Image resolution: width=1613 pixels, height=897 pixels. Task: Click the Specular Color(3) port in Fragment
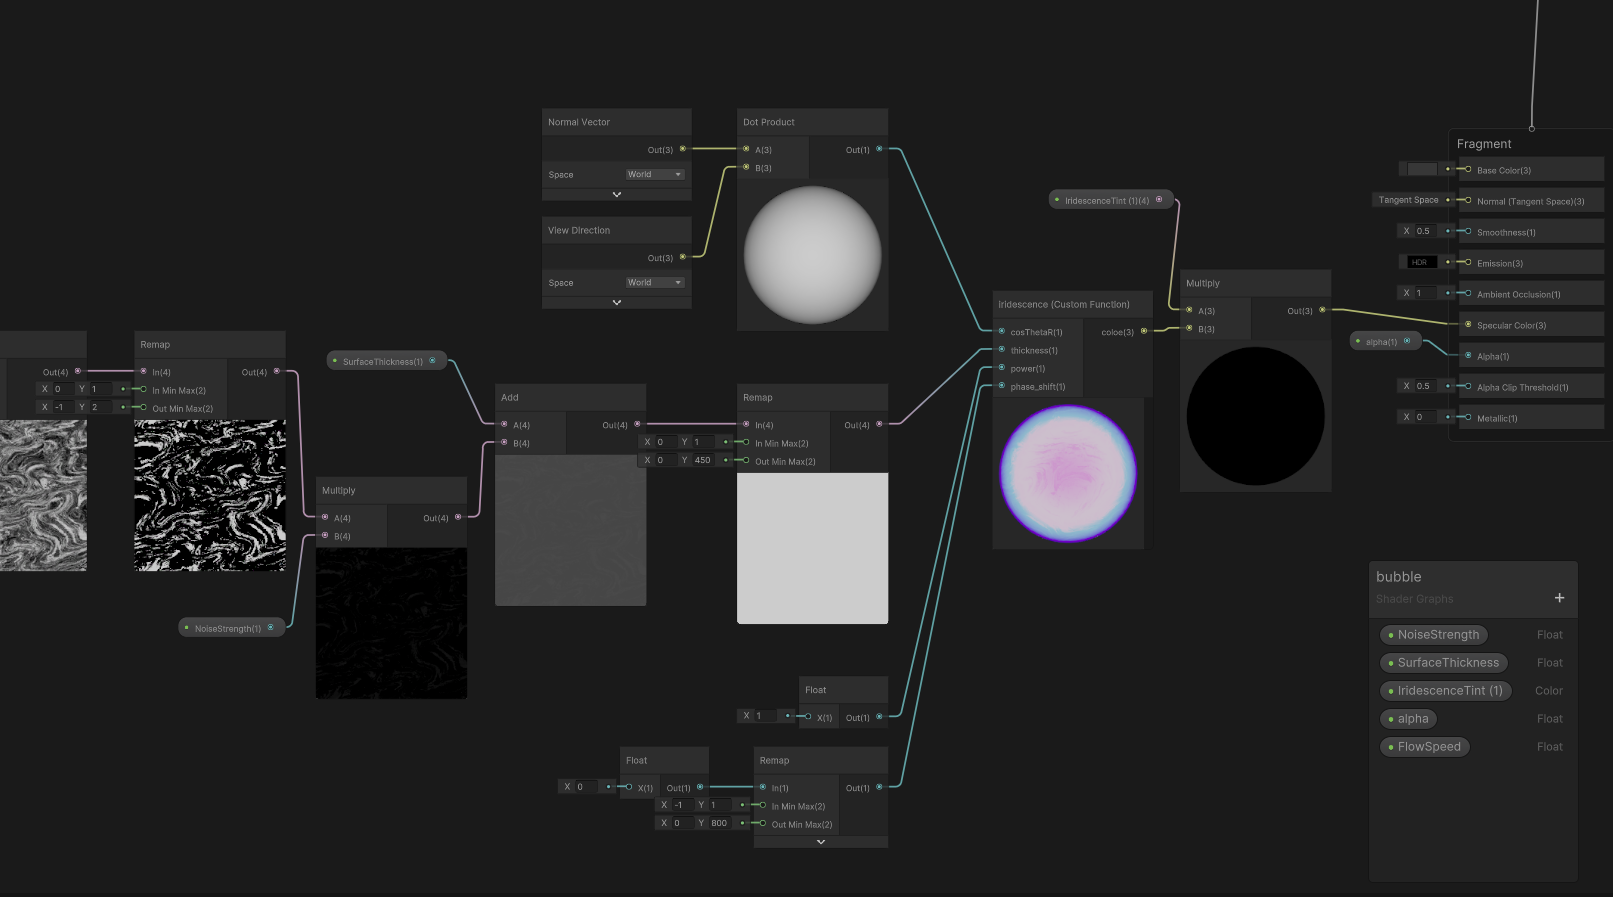tap(1468, 325)
